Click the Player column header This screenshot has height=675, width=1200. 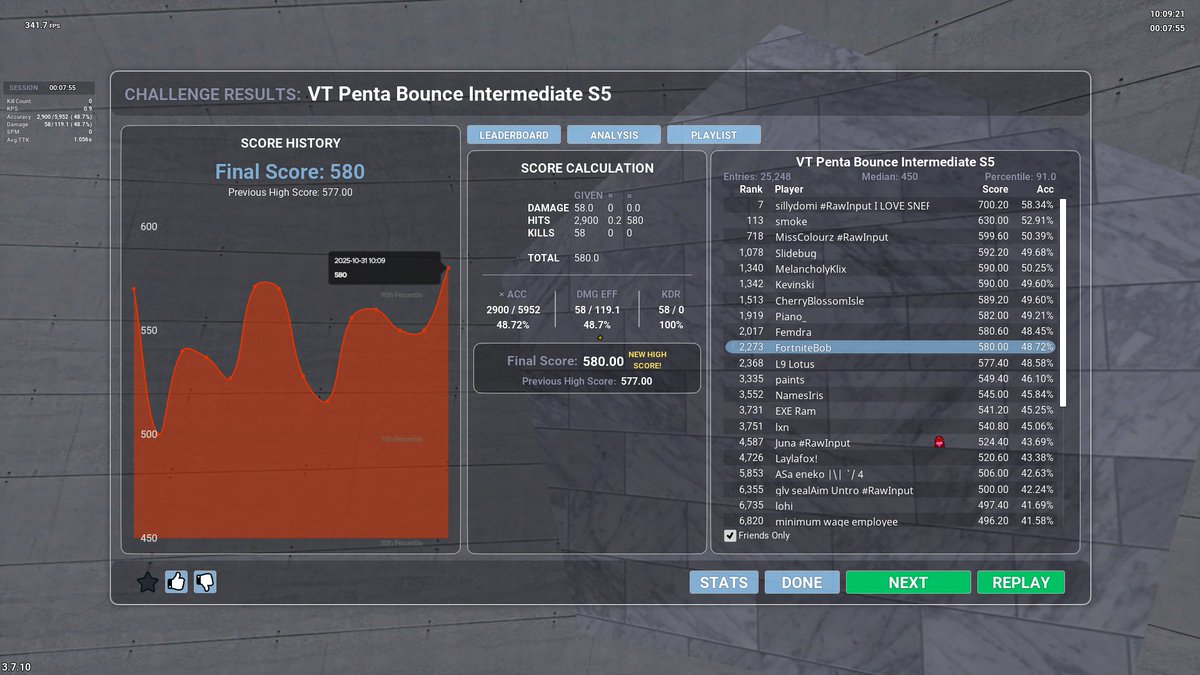[x=789, y=189]
